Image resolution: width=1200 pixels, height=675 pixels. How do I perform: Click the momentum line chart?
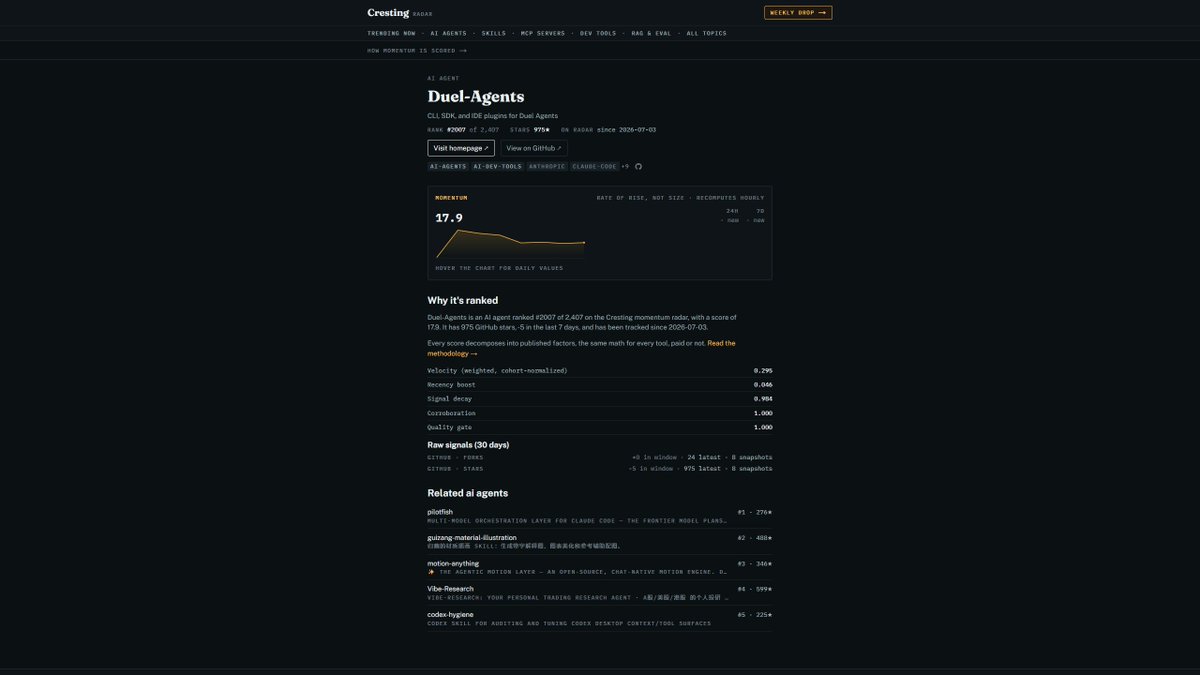[510, 244]
